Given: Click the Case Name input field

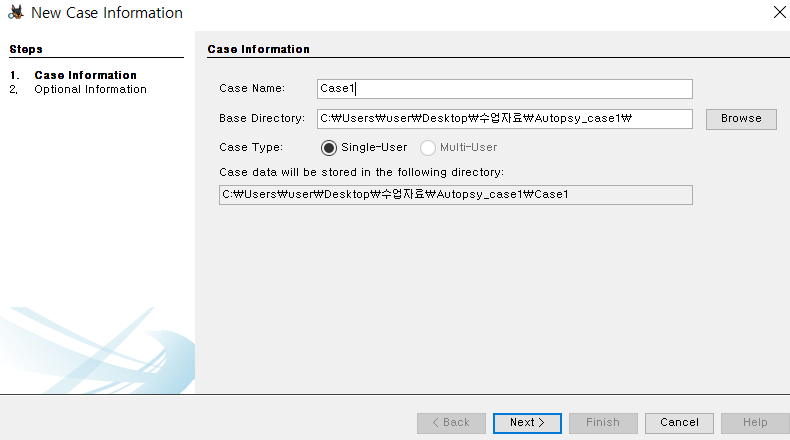Looking at the screenshot, I should click(505, 89).
